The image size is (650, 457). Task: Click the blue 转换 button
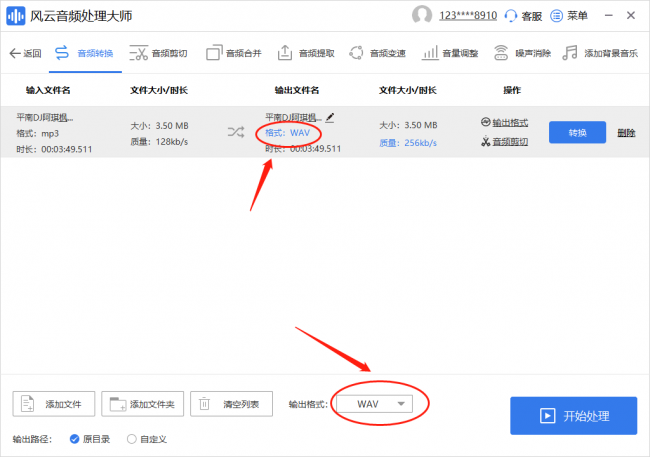pos(577,132)
